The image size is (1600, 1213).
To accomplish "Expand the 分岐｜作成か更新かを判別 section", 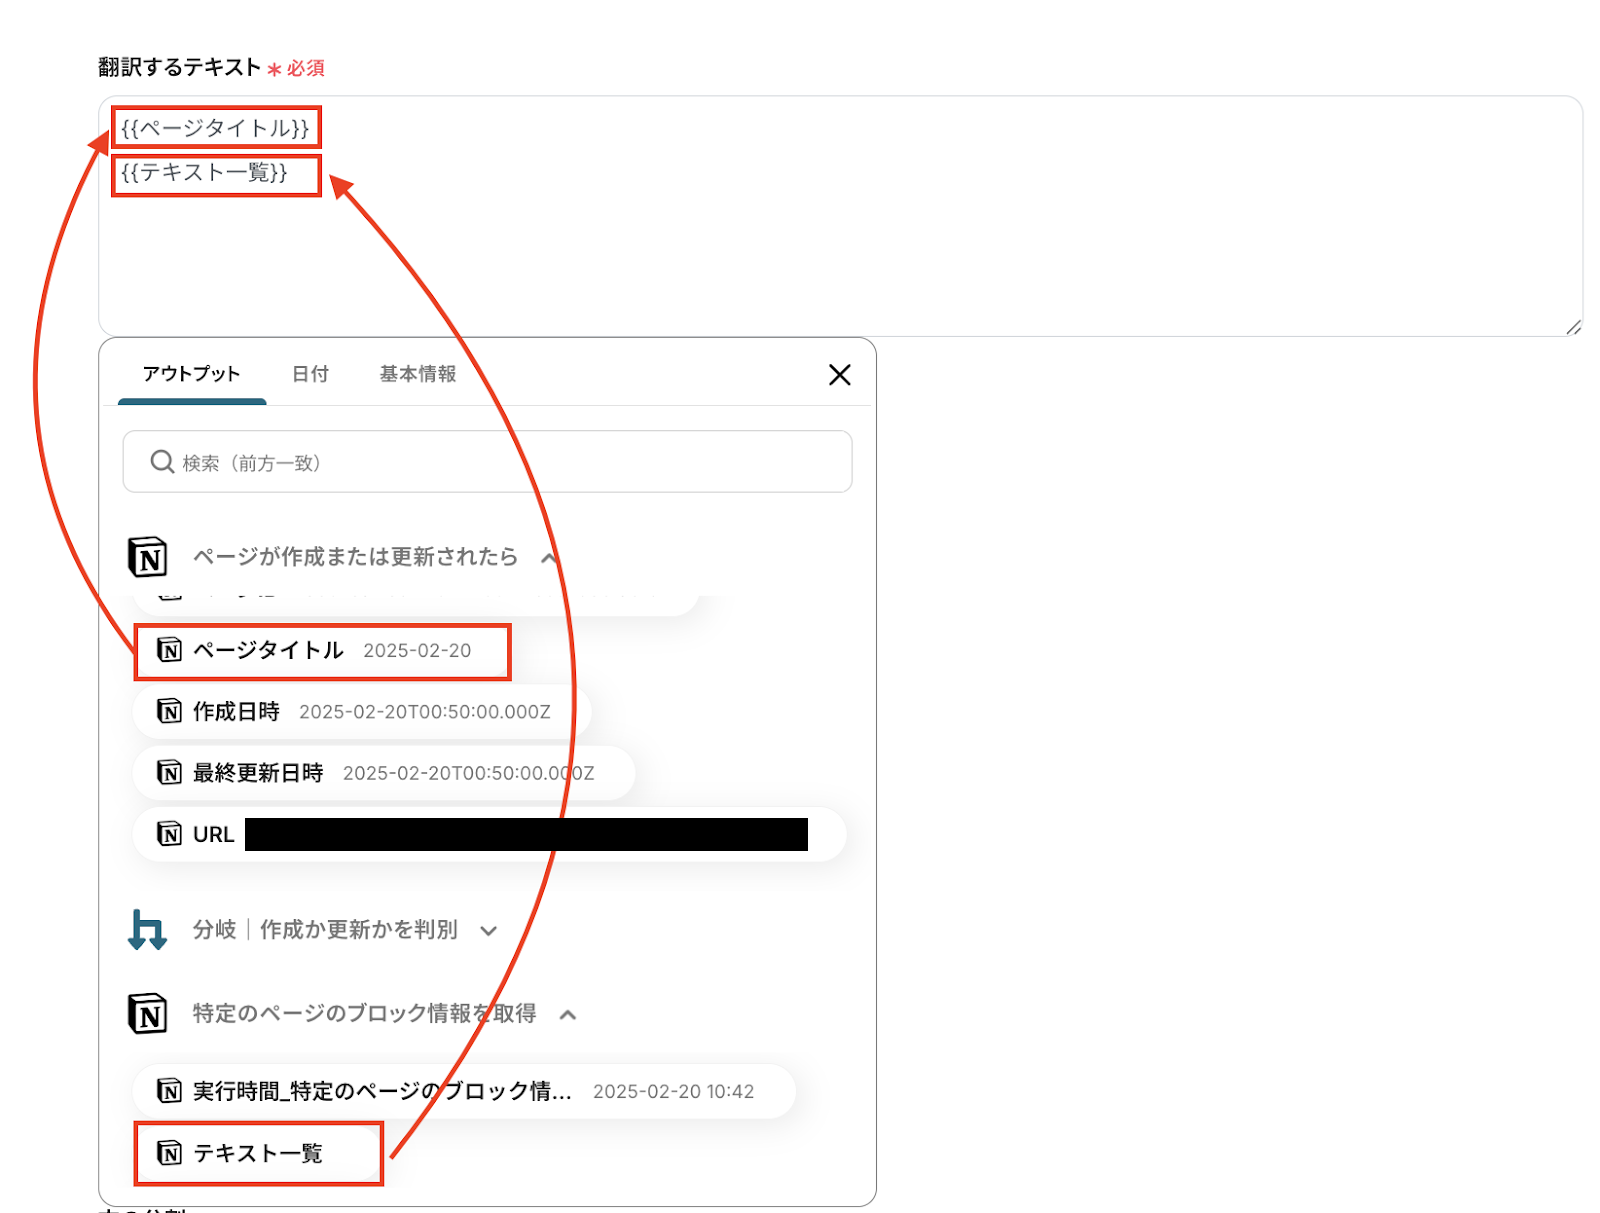I will 488,931.
